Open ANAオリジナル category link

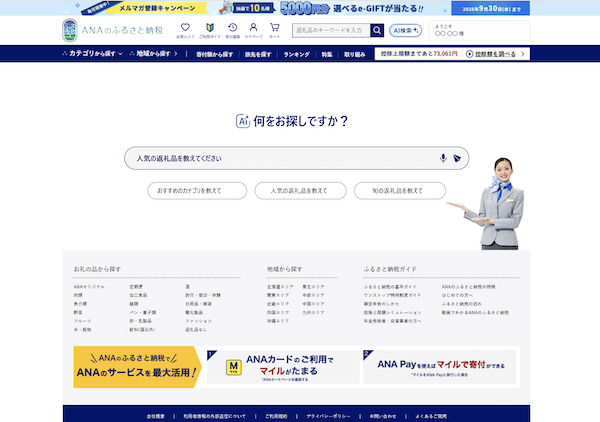click(x=89, y=287)
